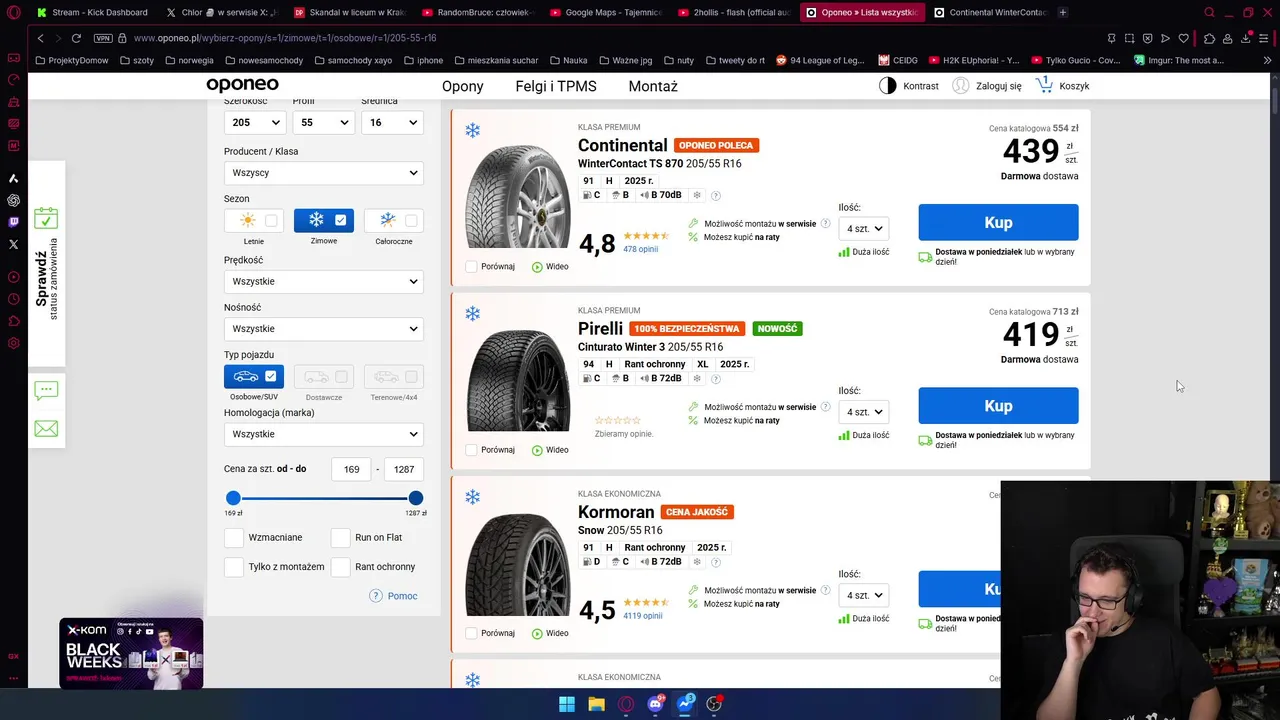Image resolution: width=1280 pixels, height=720 pixels.
Task: Click Kup for the Pirelli tyre
Action: click(x=998, y=405)
